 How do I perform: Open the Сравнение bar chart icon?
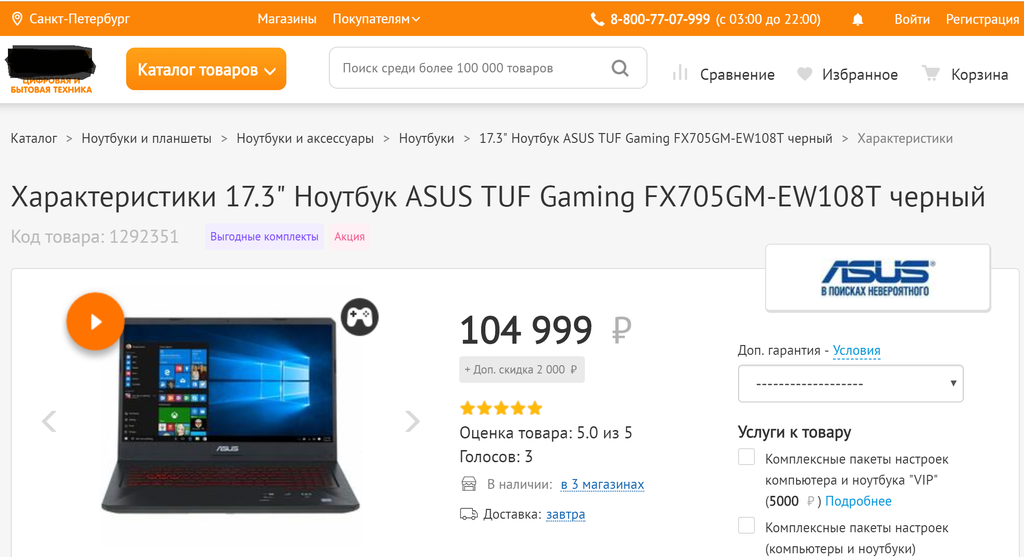click(x=680, y=72)
